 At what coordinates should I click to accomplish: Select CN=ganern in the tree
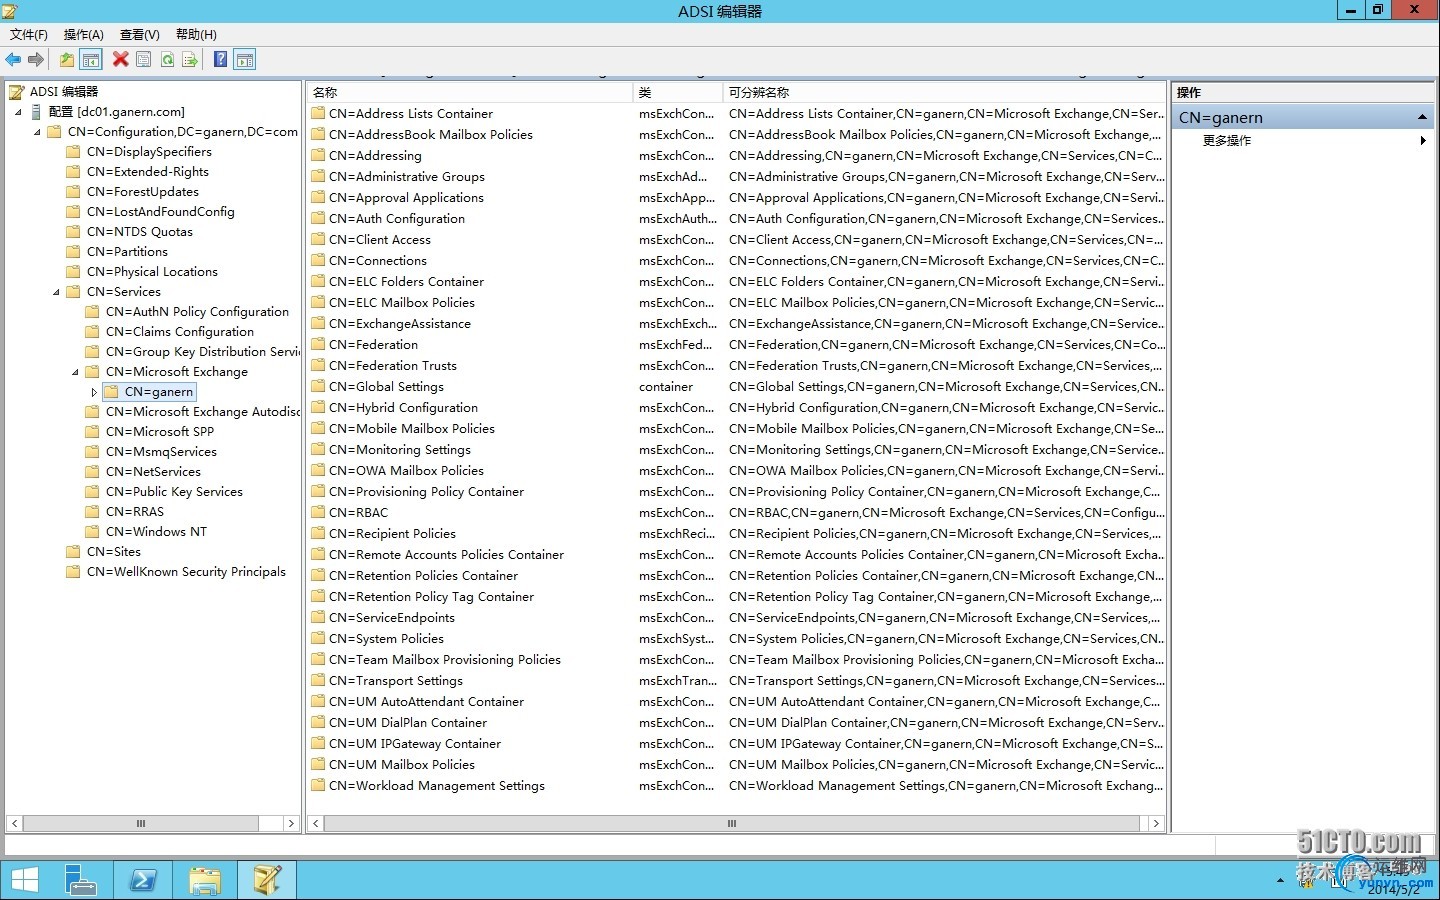tap(158, 392)
